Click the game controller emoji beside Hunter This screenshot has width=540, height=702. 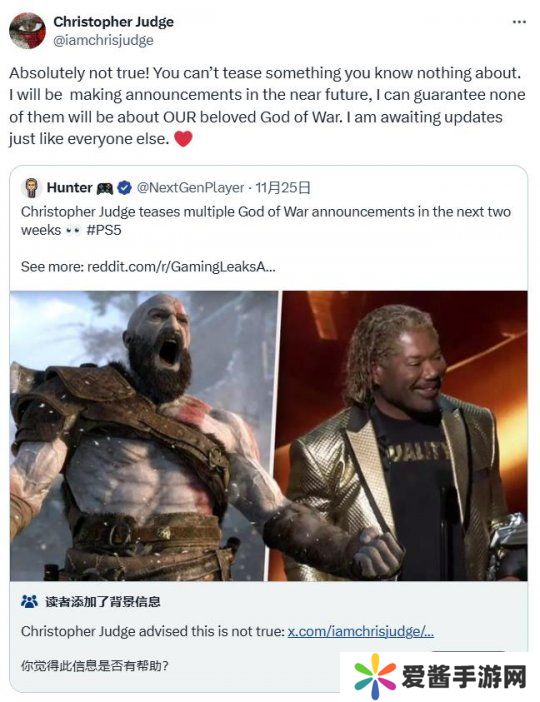click(x=105, y=188)
